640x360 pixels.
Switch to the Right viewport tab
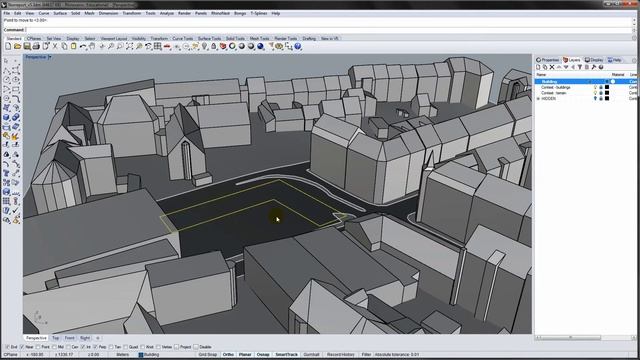(85, 338)
